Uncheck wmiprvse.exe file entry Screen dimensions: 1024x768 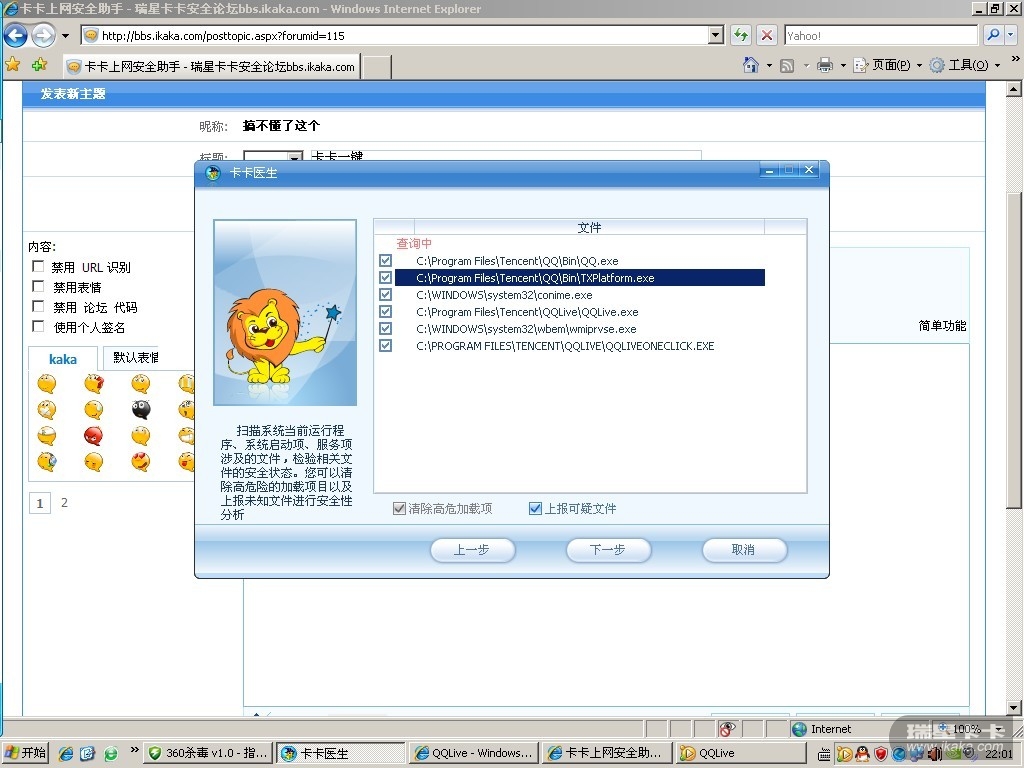pos(385,328)
